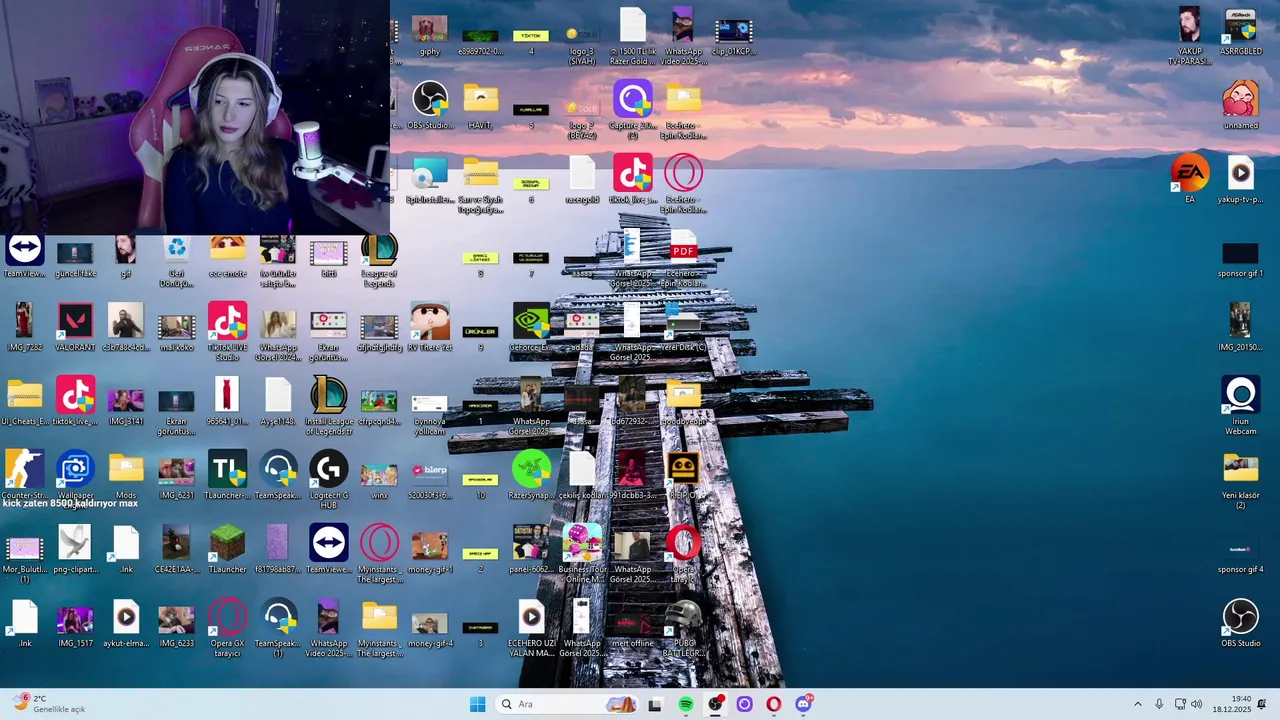Select the Wallpaper Engine shortcut icon
1280x720 pixels.
click(75, 475)
